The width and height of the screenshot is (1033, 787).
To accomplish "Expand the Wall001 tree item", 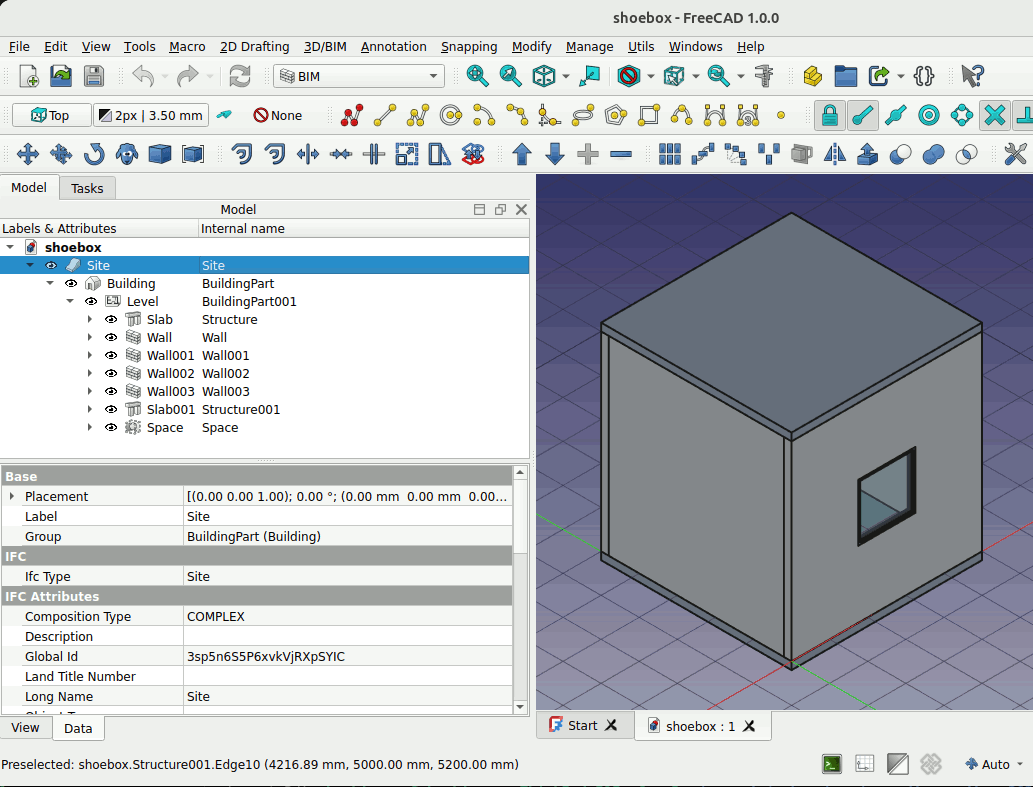I will pos(90,356).
